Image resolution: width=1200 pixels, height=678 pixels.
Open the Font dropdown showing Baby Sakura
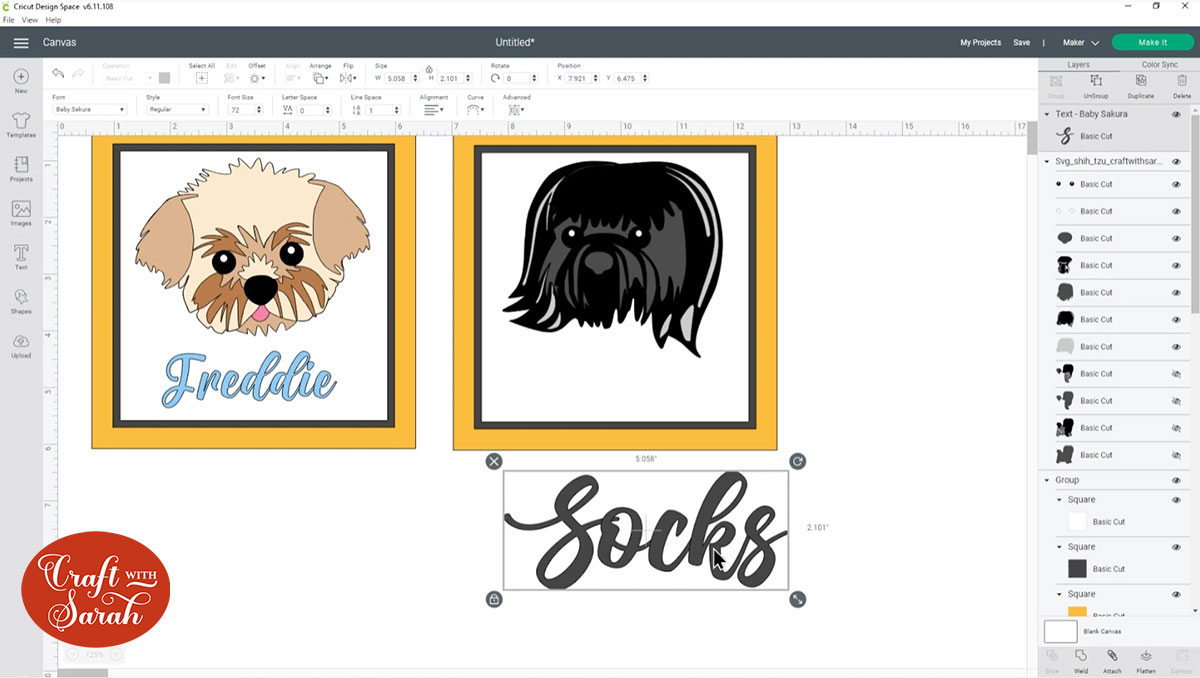(89, 109)
